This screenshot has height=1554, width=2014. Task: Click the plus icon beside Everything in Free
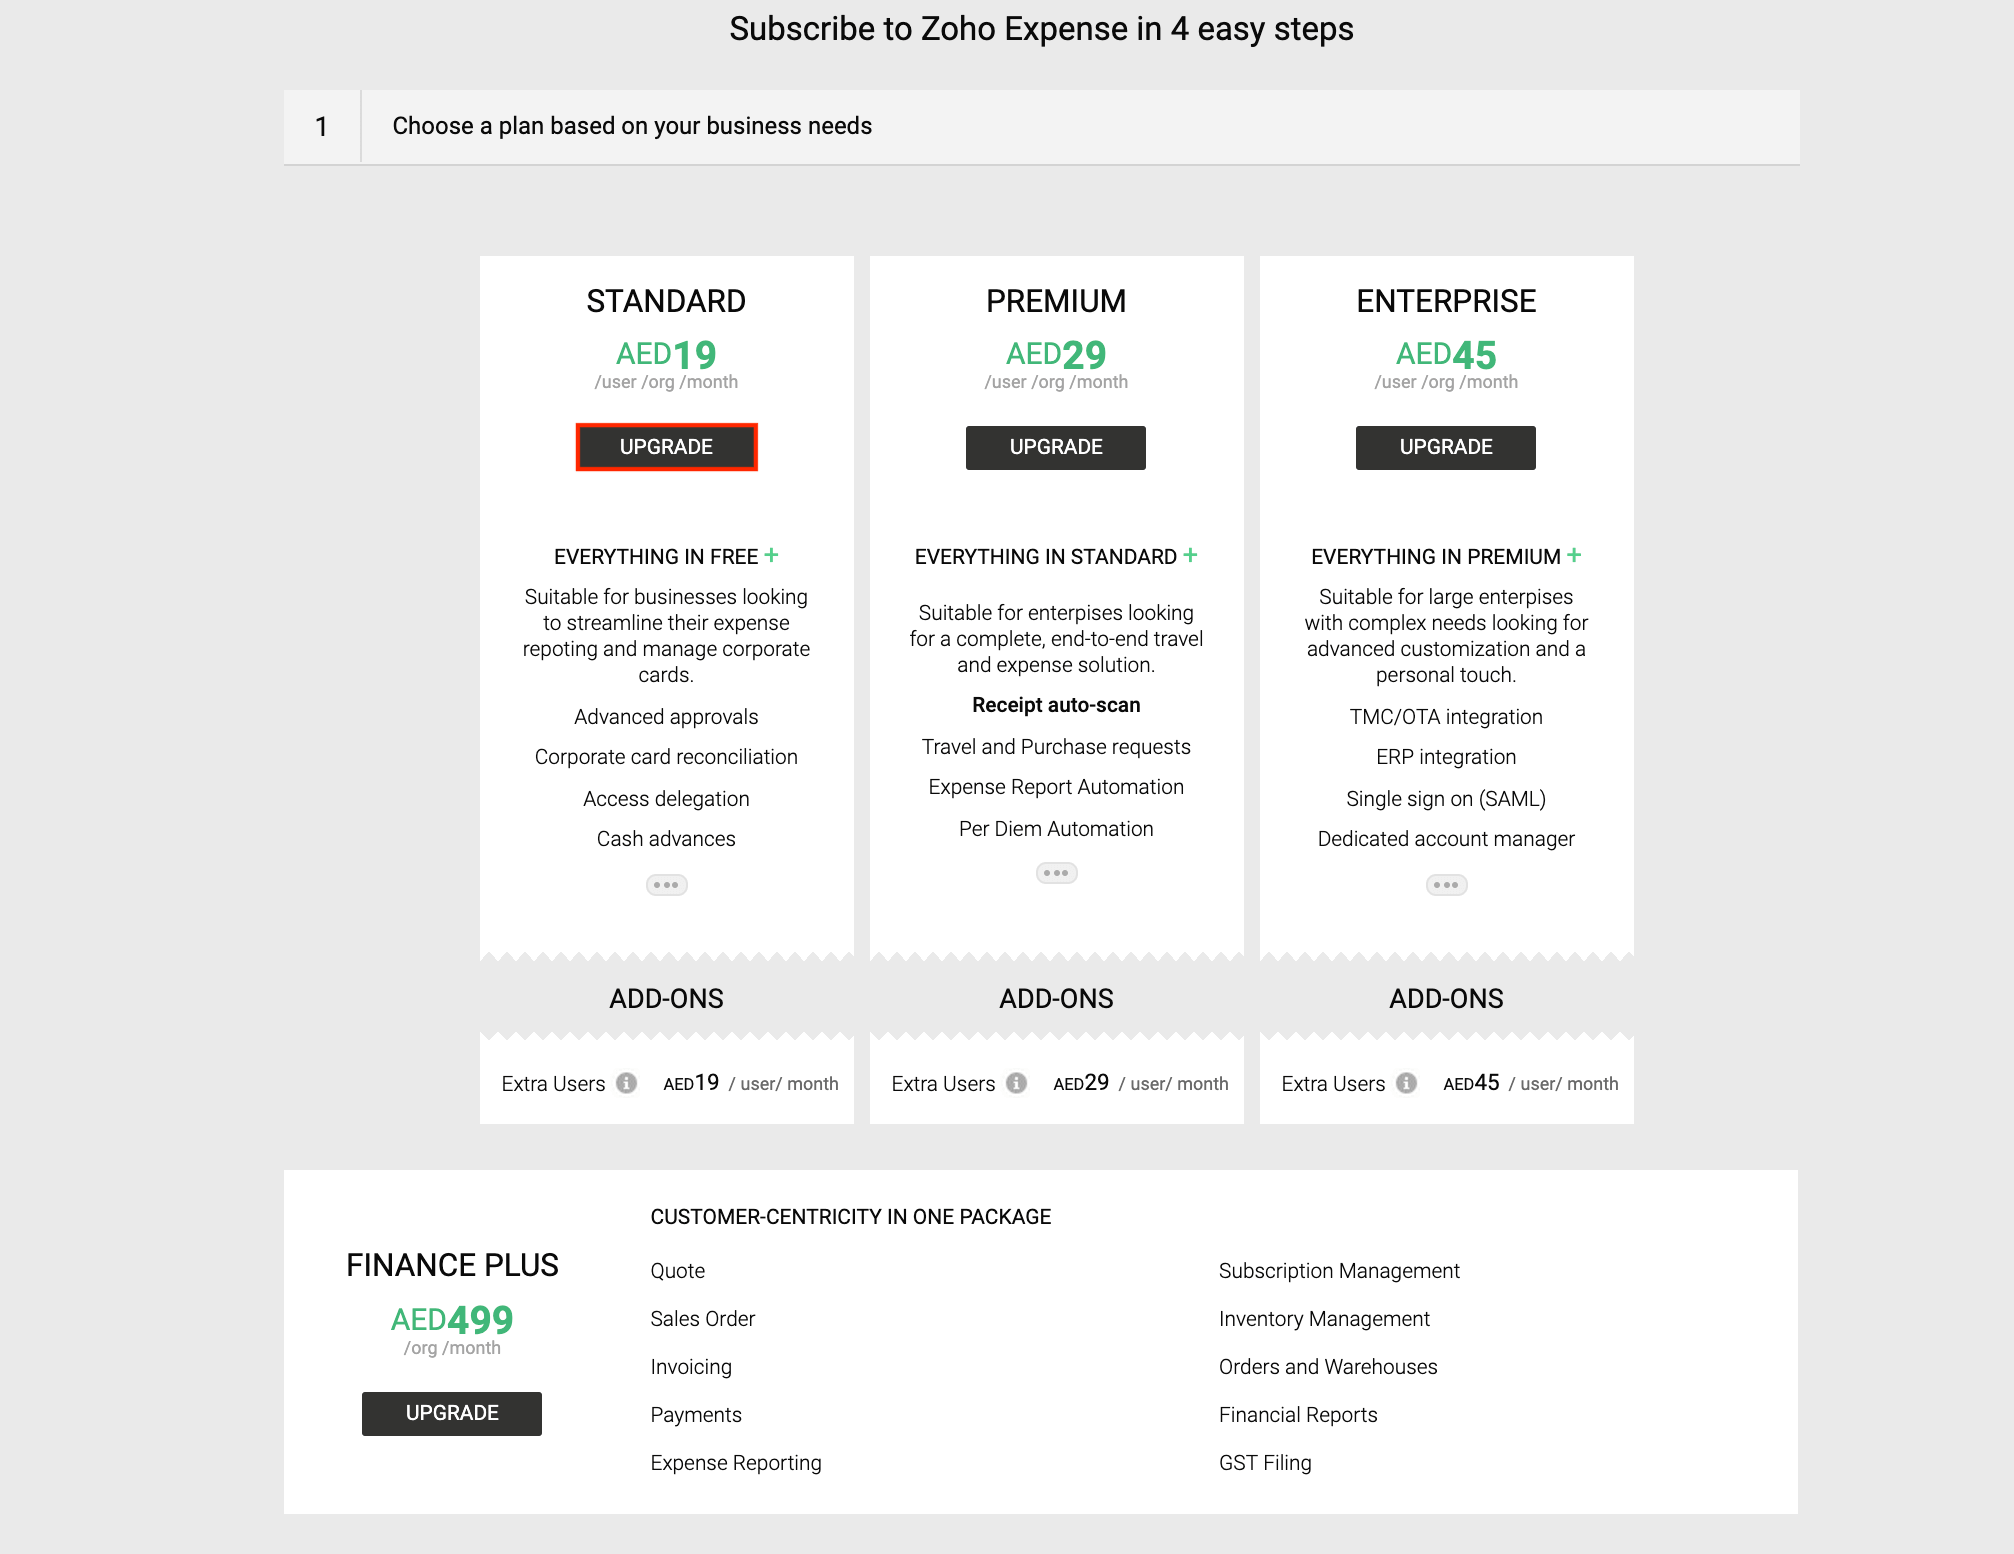click(772, 555)
